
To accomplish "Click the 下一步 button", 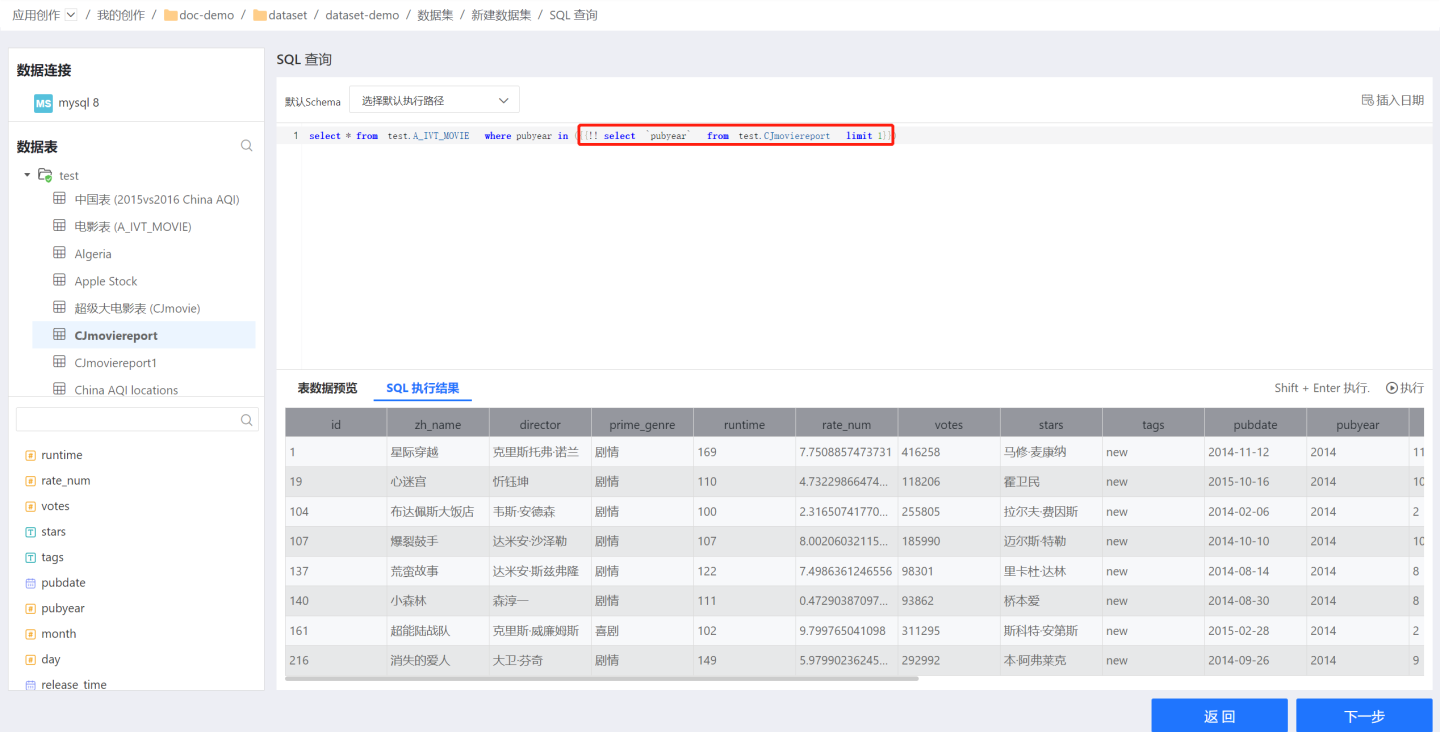I will pos(1364,716).
